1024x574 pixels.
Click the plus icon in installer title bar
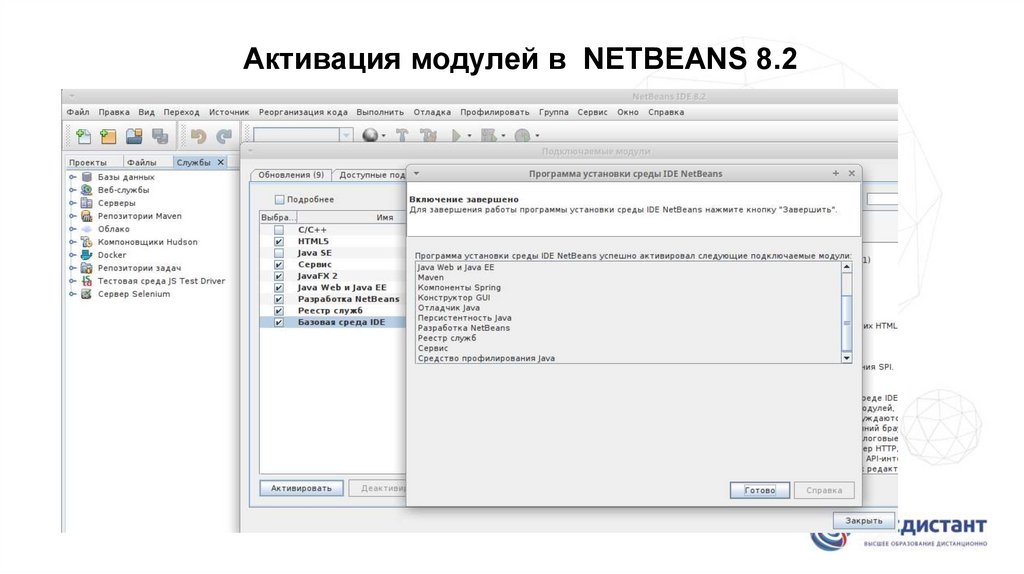click(835, 174)
